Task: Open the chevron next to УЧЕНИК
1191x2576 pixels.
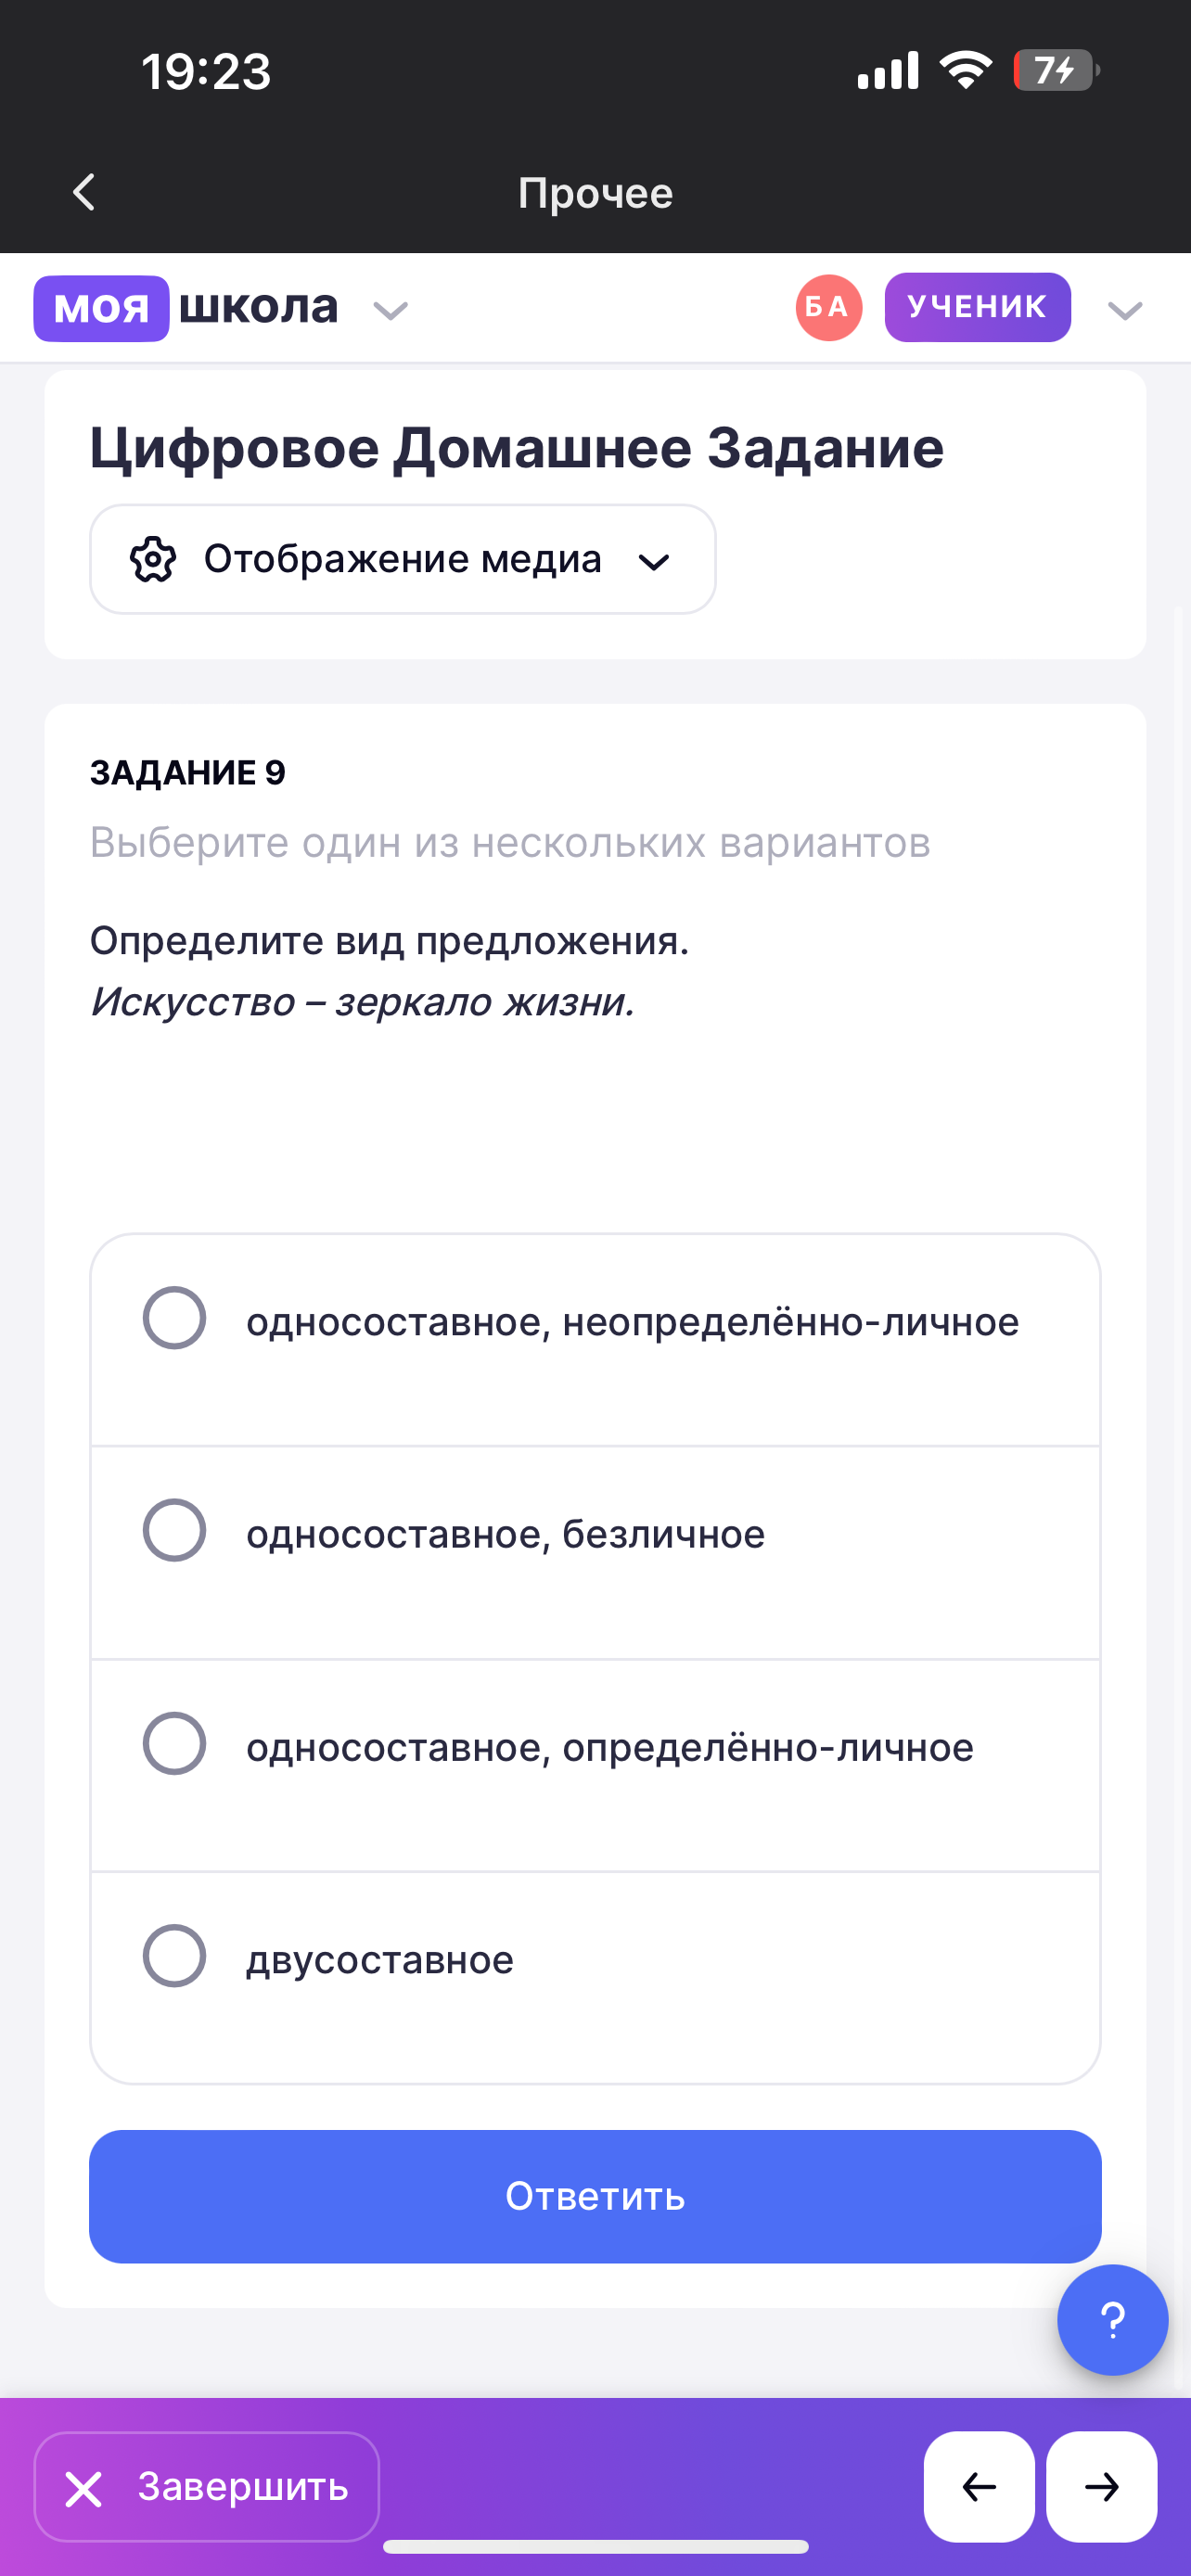Action: pos(1125,311)
